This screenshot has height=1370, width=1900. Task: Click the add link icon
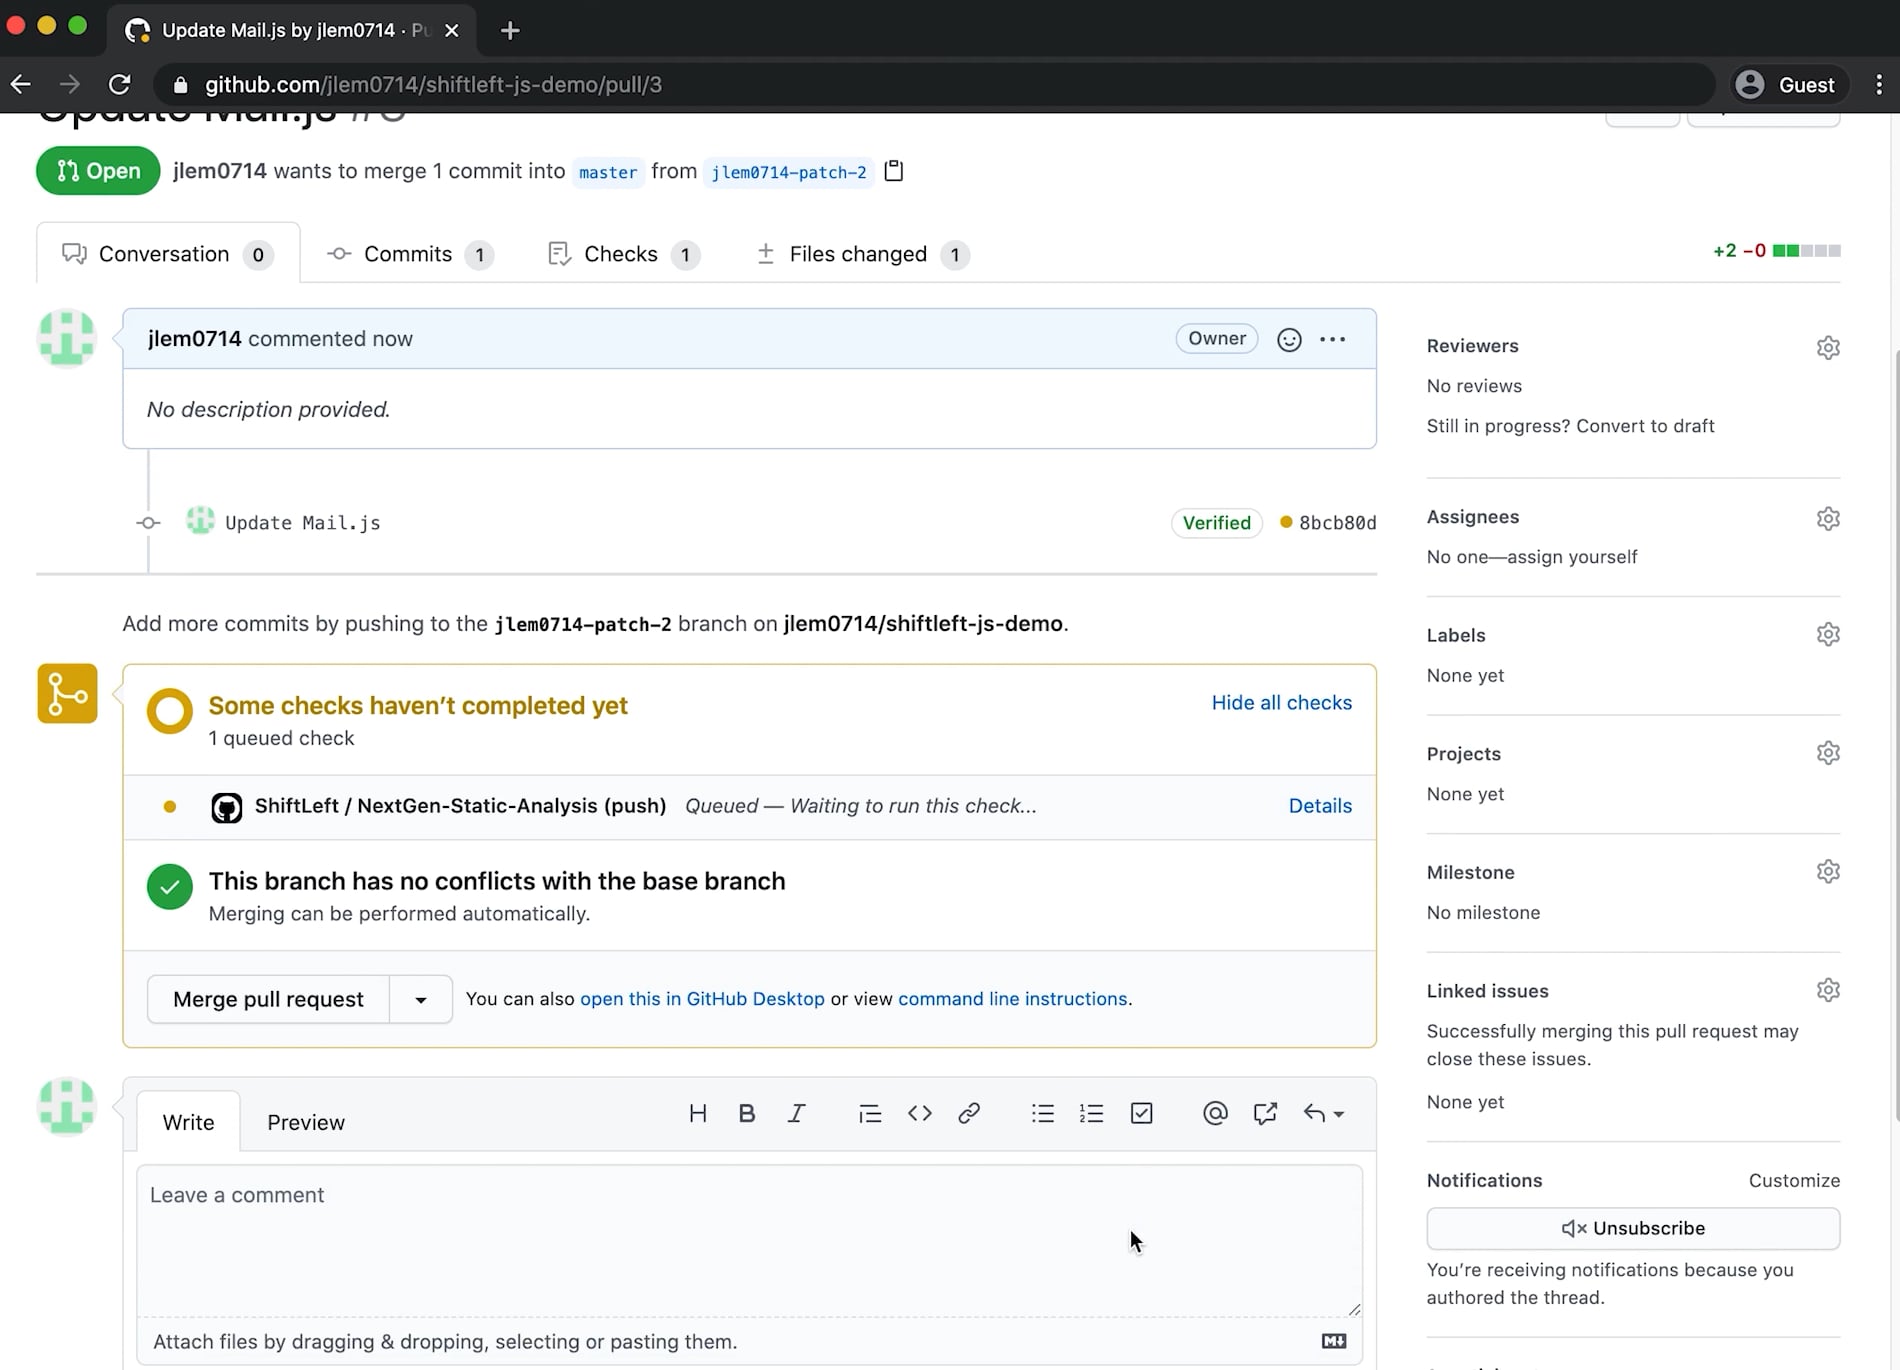click(x=968, y=1114)
